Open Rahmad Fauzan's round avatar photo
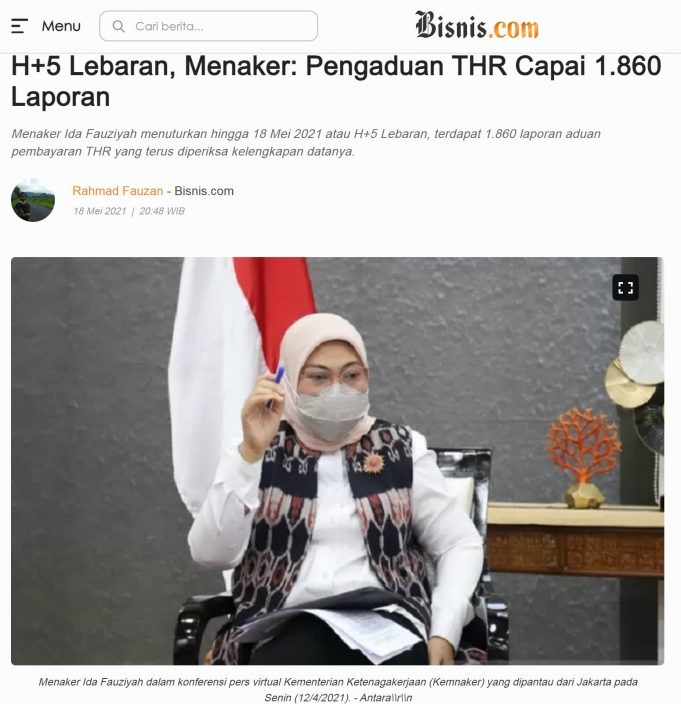 coord(33,200)
